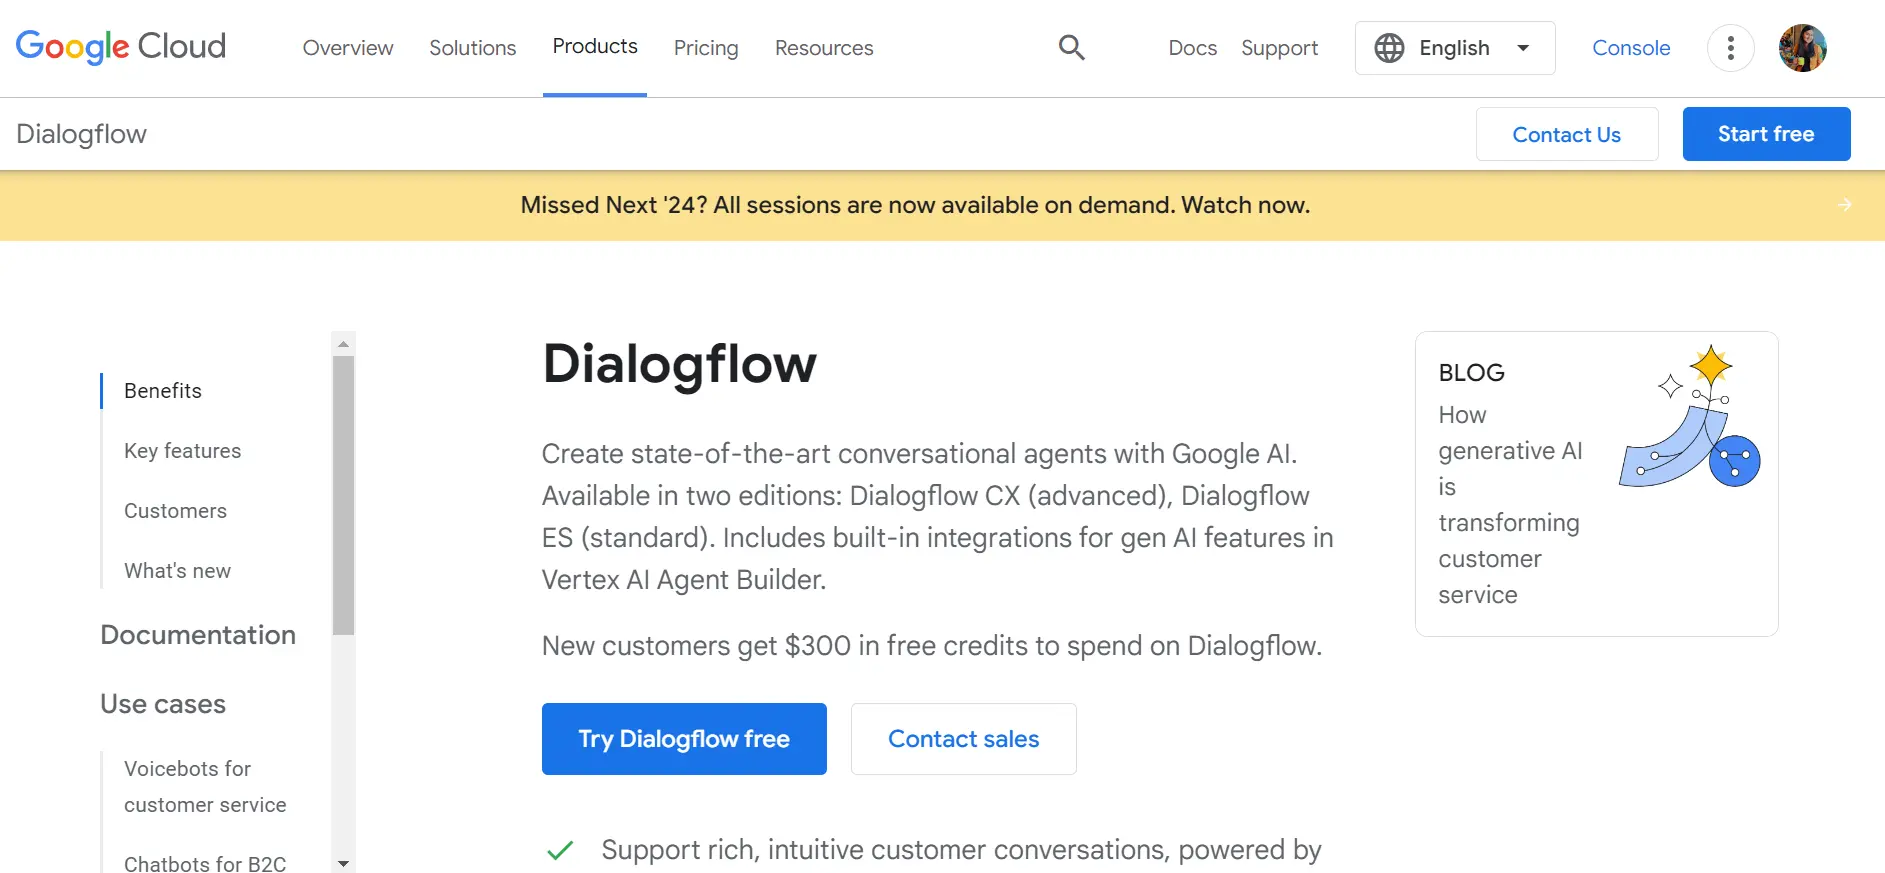The image size is (1885, 873).
Task: Click the sidebar scrollbar thumb
Action: [343, 495]
